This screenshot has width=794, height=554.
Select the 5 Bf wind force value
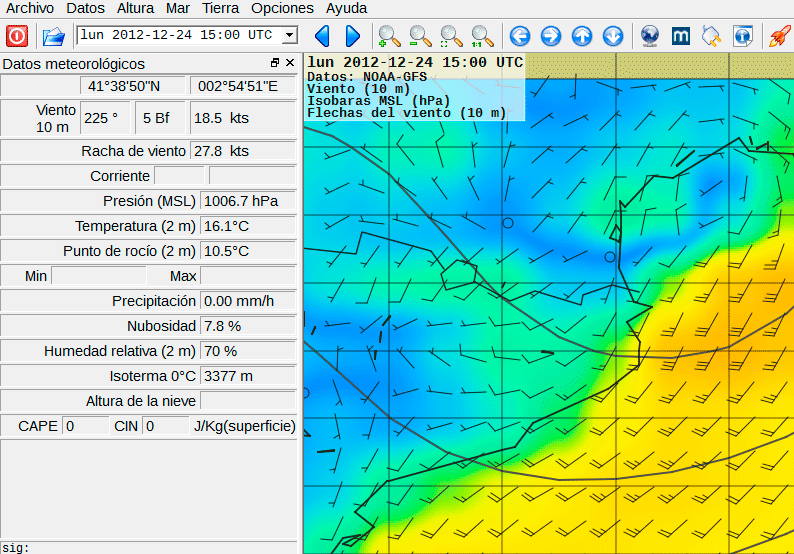point(160,118)
